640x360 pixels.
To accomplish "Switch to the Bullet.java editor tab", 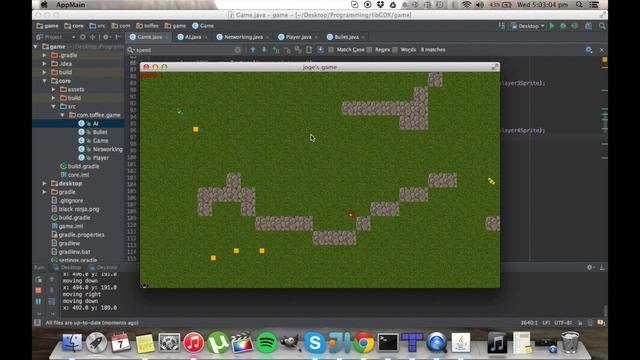I will tap(346, 37).
